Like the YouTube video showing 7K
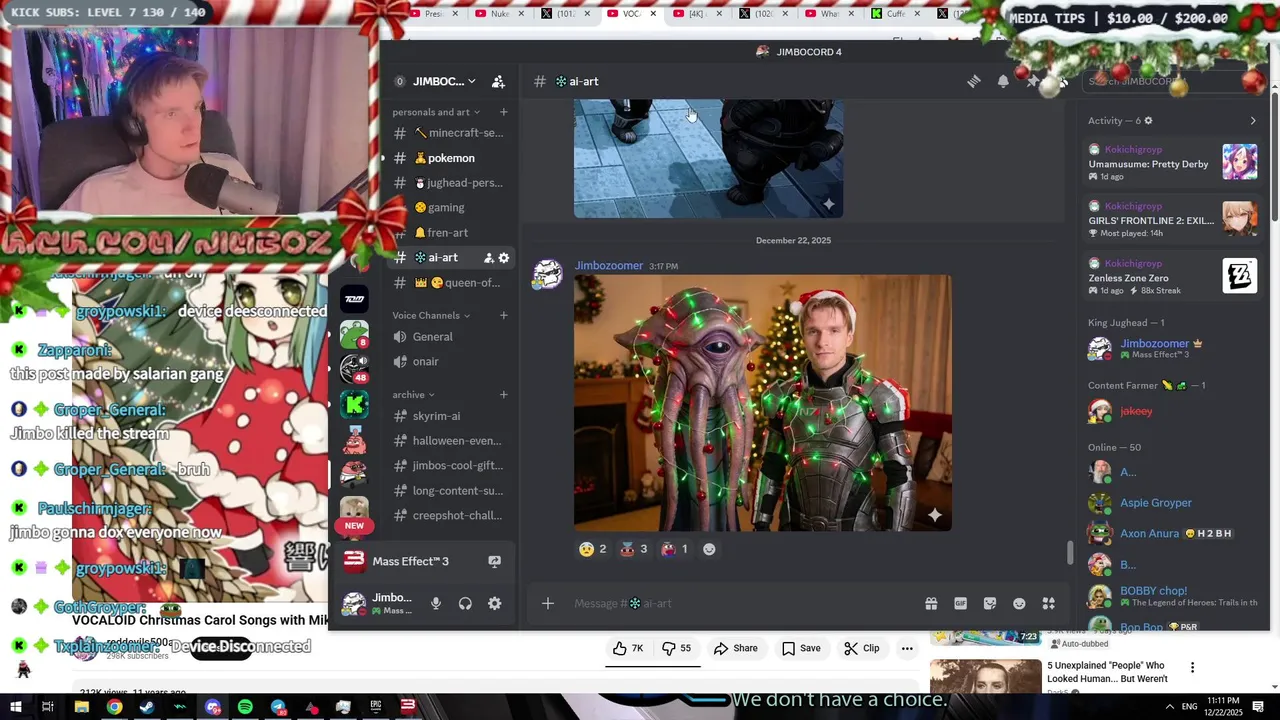Screen dimensions: 1280x720 (x=628, y=648)
